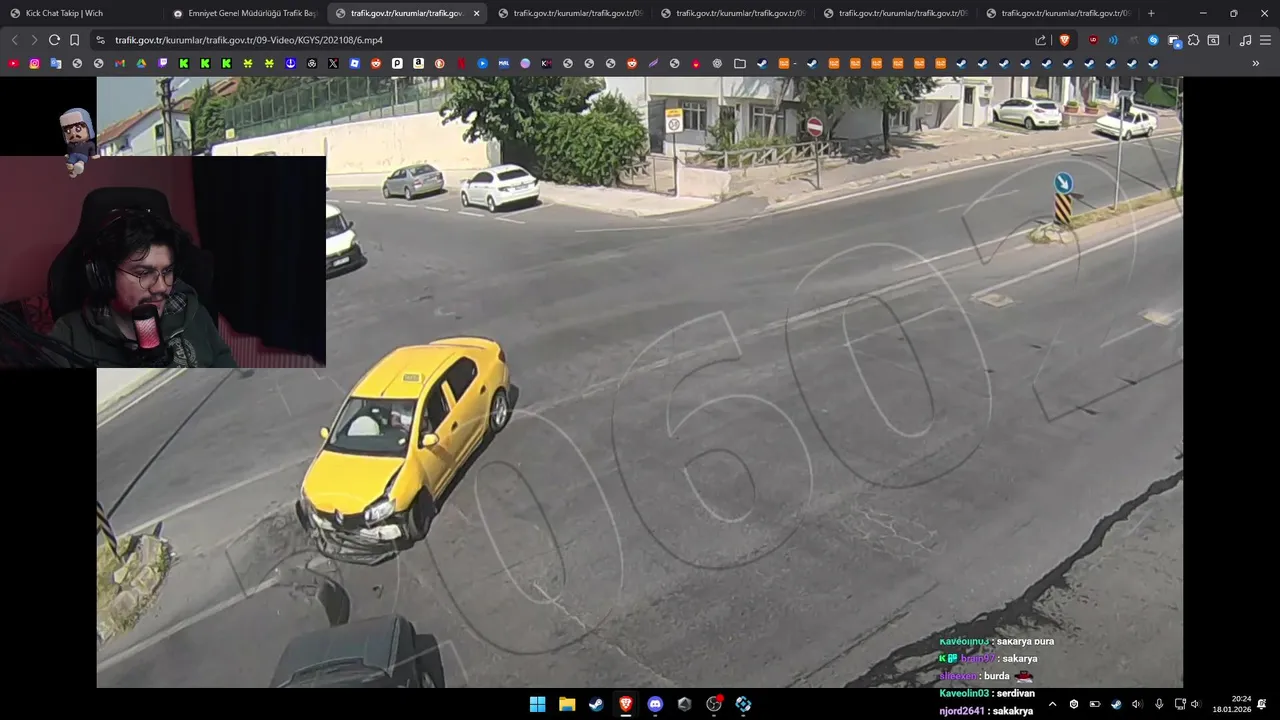The width and height of the screenshot is (1280, 720).
Task: Click the address bar URL
Action: 249,40
